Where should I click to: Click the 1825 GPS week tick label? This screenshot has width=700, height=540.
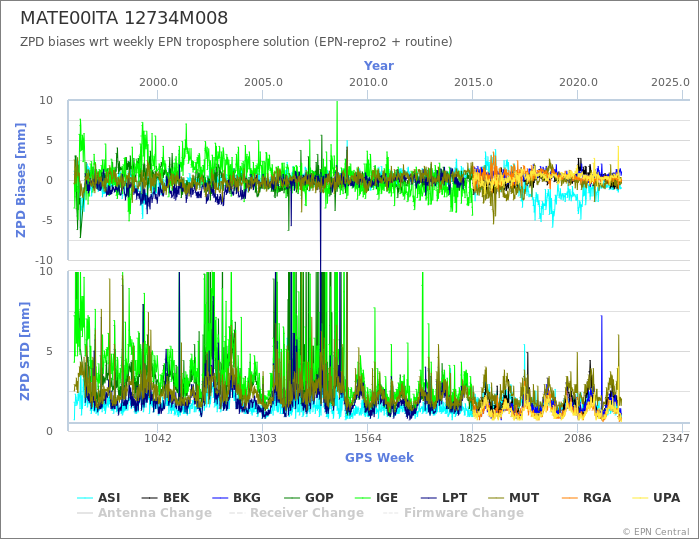click(x=473, y=438)
